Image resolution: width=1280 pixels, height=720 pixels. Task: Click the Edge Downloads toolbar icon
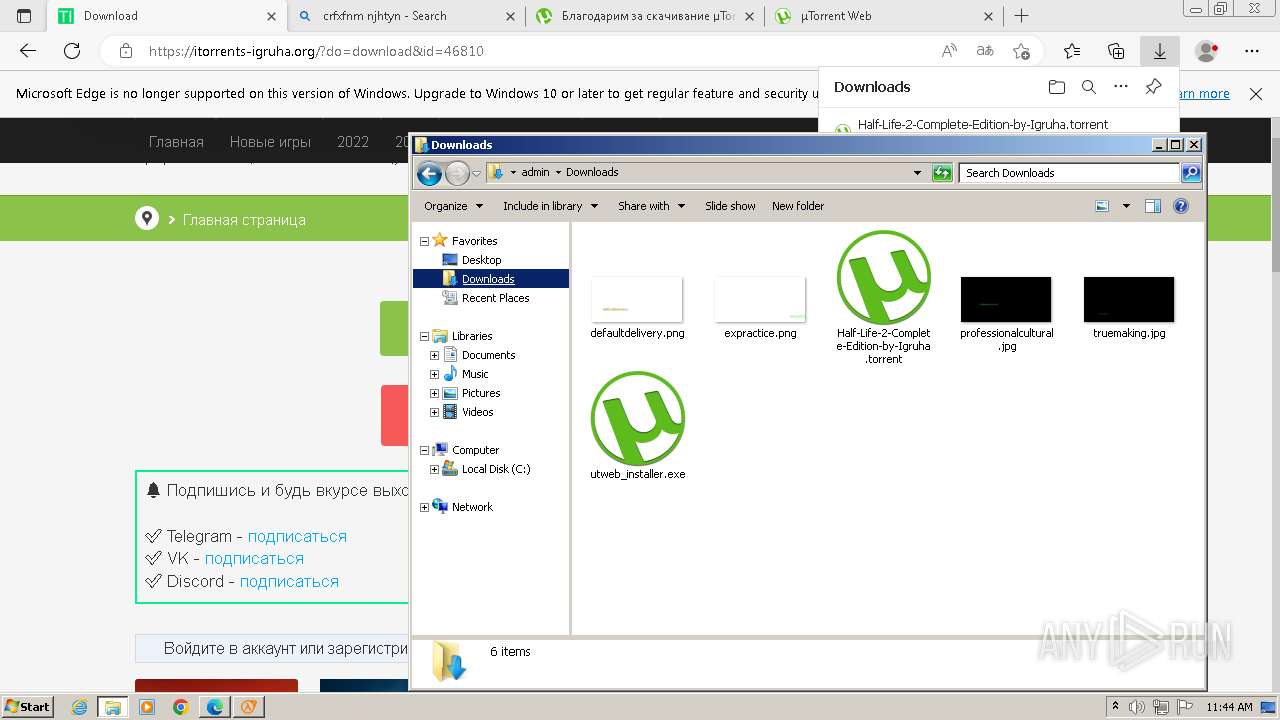[1160, 51]
